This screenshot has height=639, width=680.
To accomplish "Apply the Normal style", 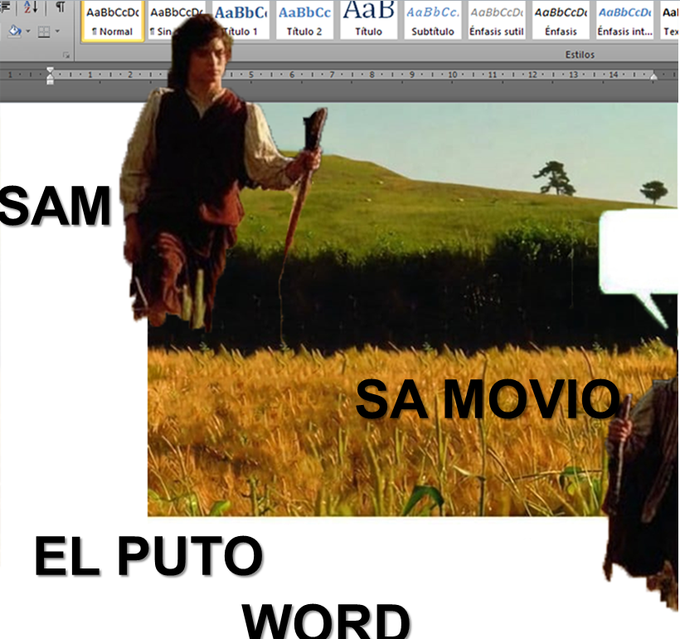I will (113, 21).
